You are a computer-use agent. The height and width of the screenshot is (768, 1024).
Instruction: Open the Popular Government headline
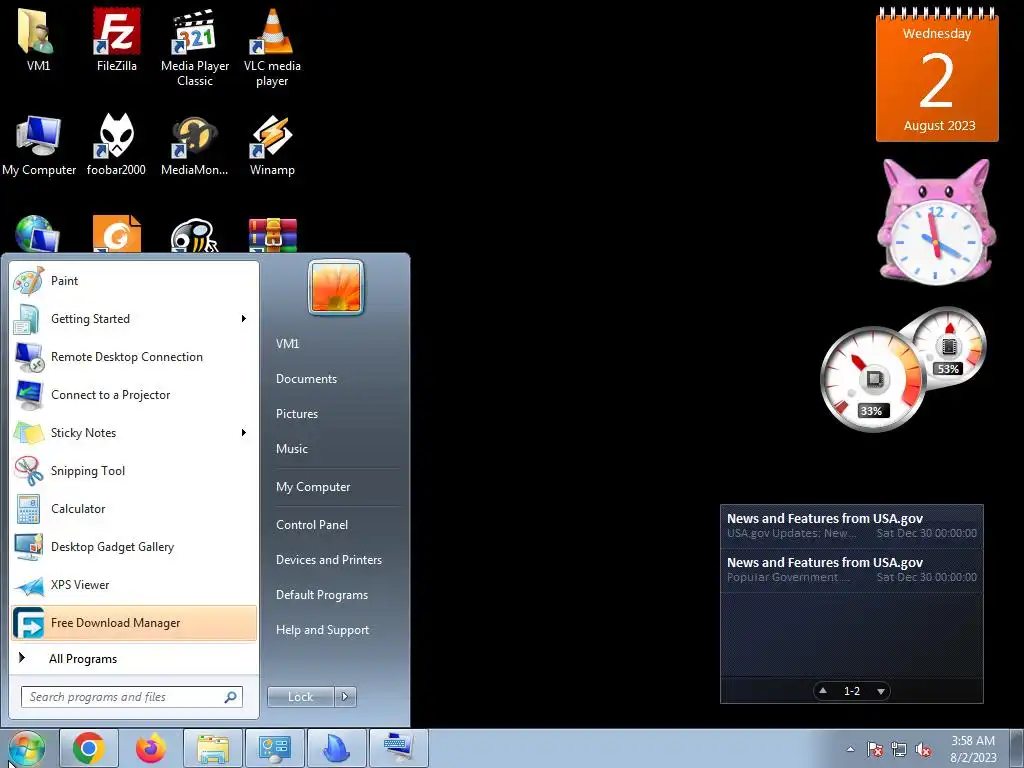point(852,569)
